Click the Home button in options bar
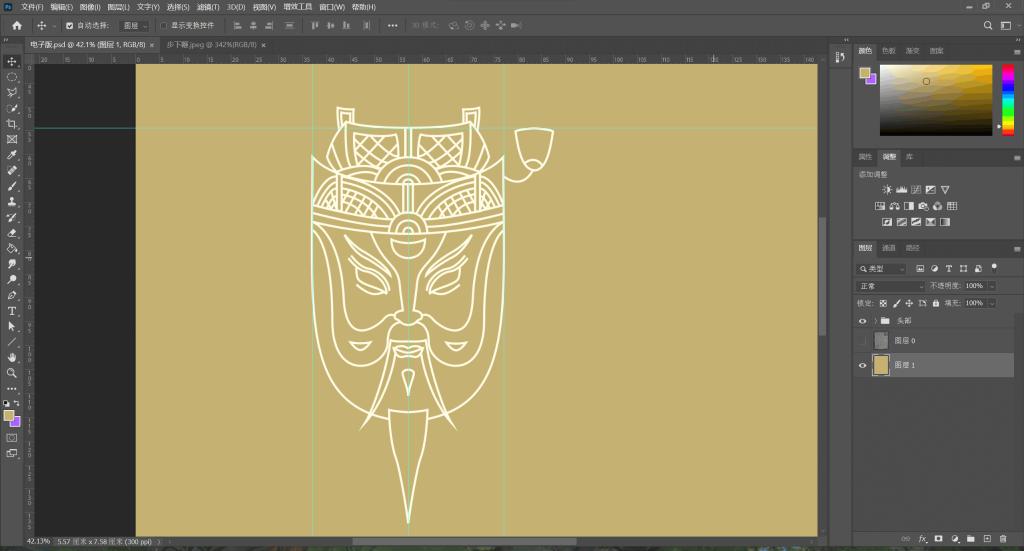The width and height of the screenshot is (1024, 551). point(16,25)
